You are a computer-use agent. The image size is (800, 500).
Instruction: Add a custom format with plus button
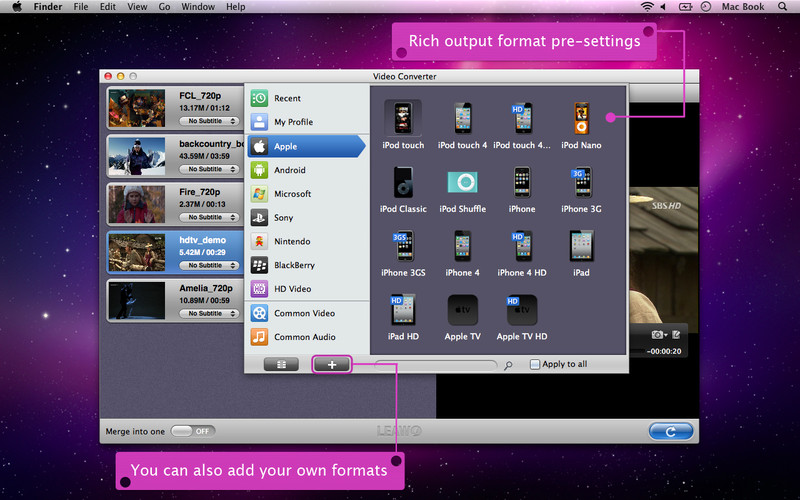coord(332,364)
